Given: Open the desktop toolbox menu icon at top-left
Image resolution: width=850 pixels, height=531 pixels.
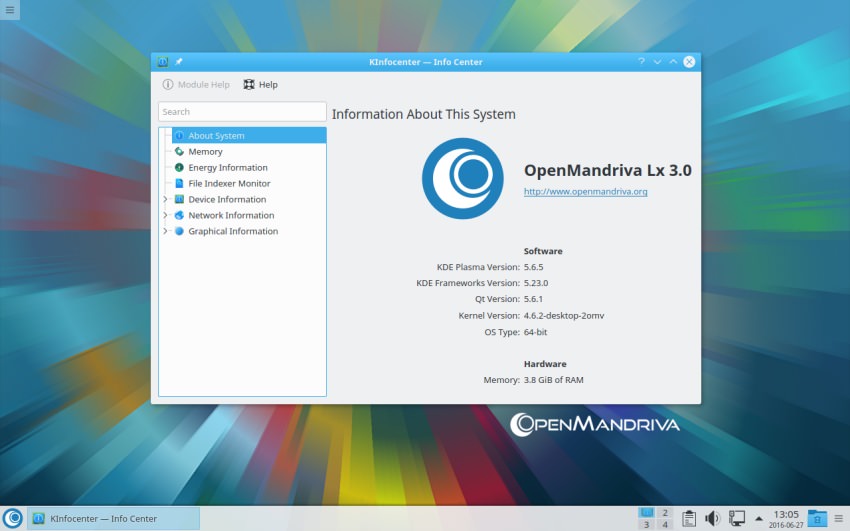Looking at the screenshot, I should 9,9.
